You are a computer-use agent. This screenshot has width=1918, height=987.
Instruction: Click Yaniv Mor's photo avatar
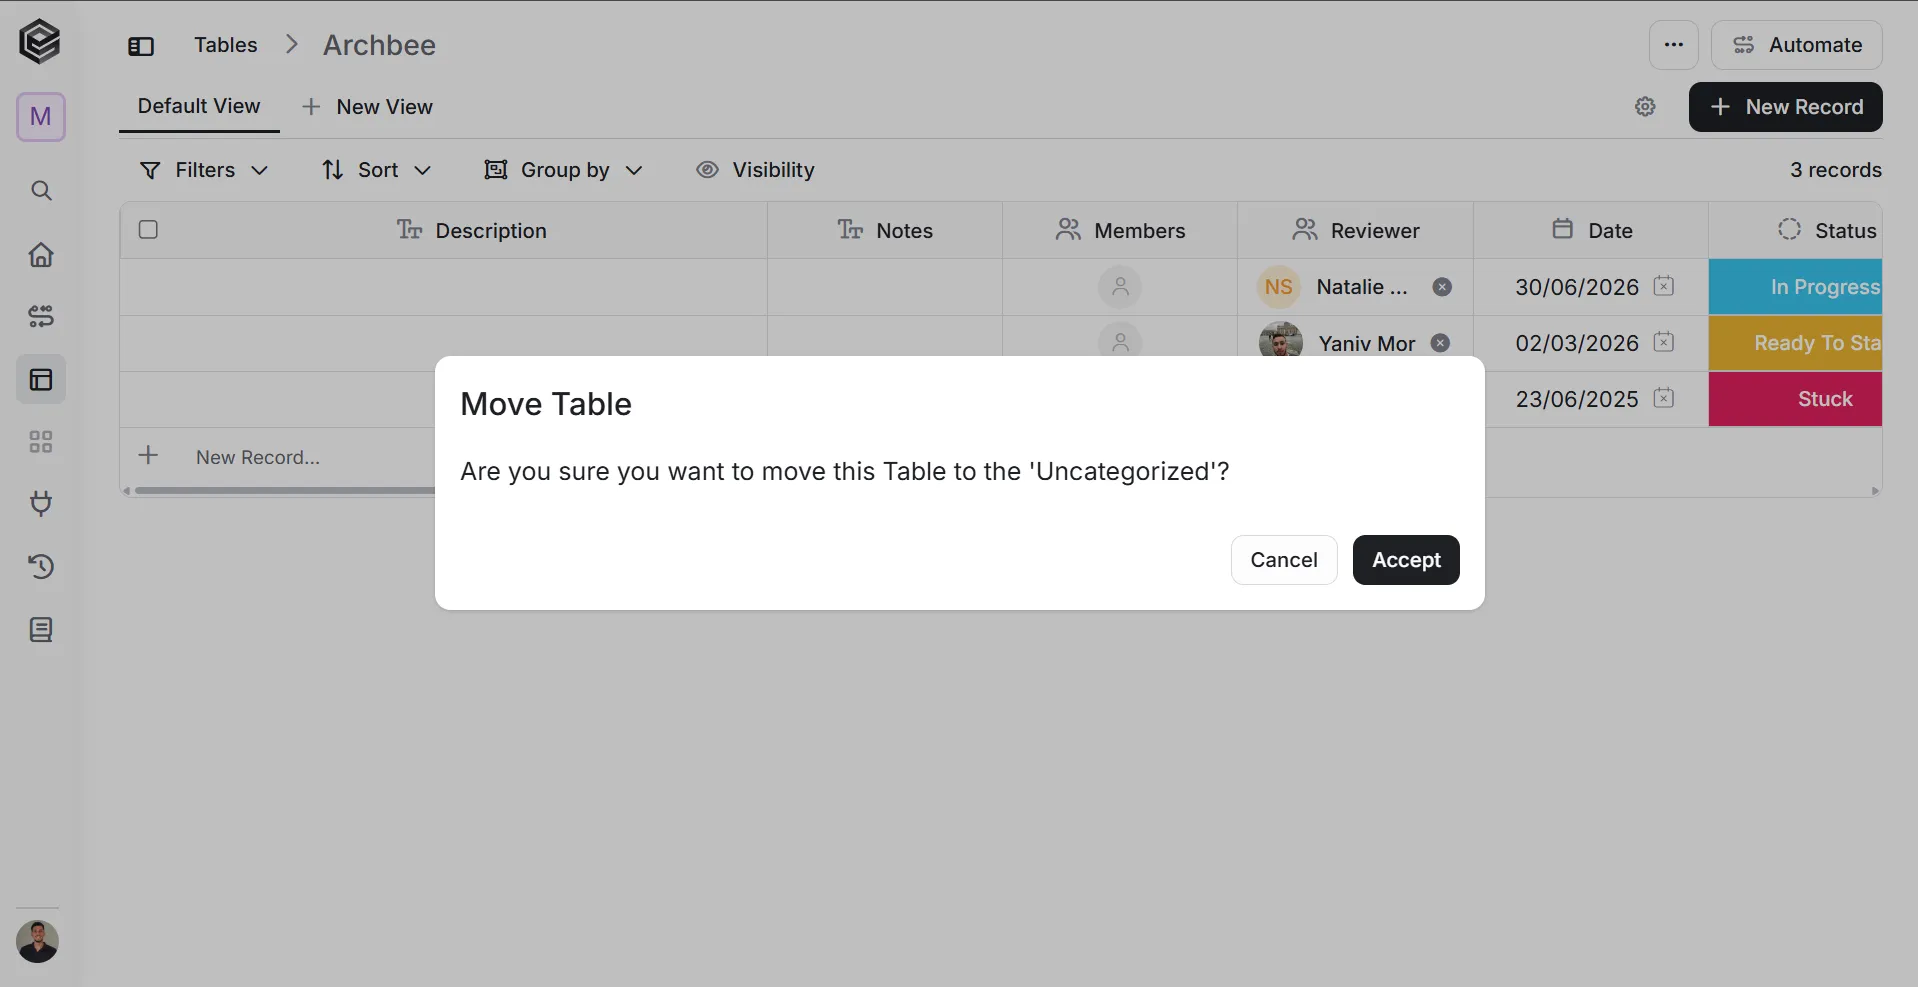[x=1280, y=340]
